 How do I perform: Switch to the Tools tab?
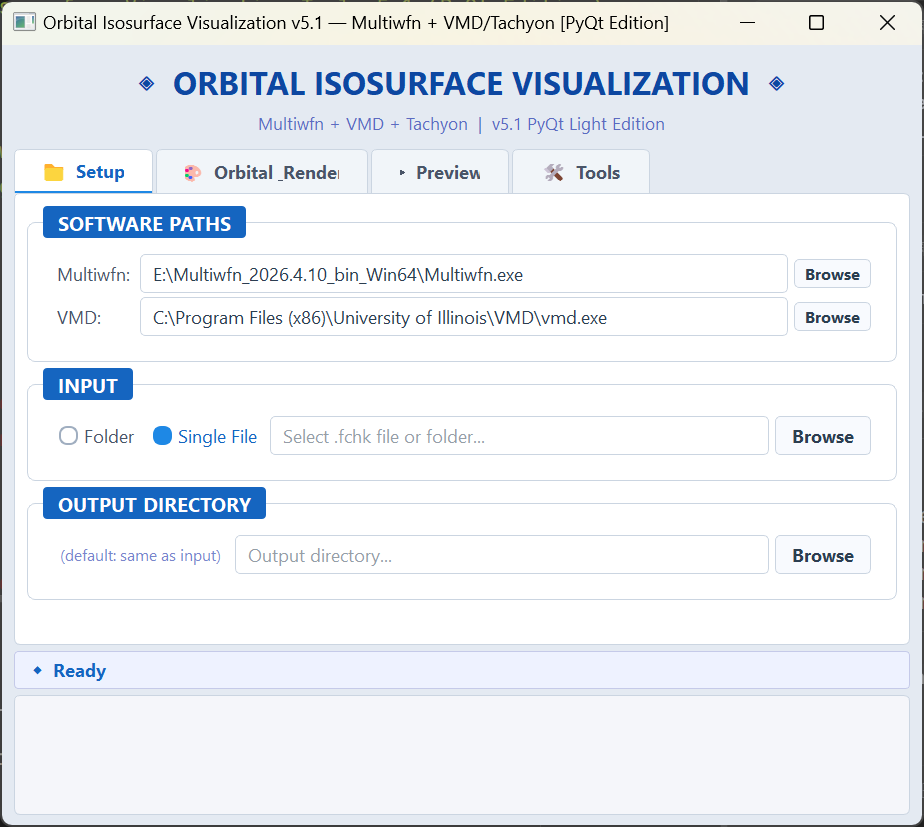(x=581, y=172)
